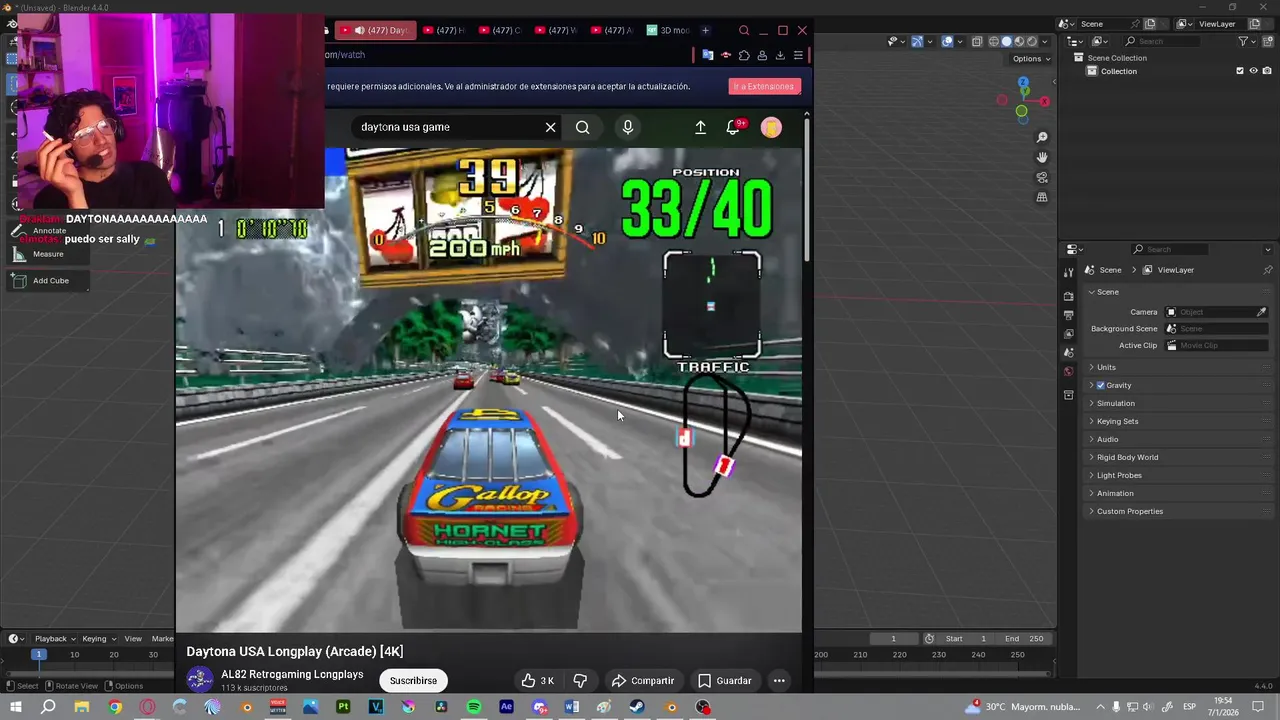
Task: Toggle viewport gizmos display
Action: 917,41
